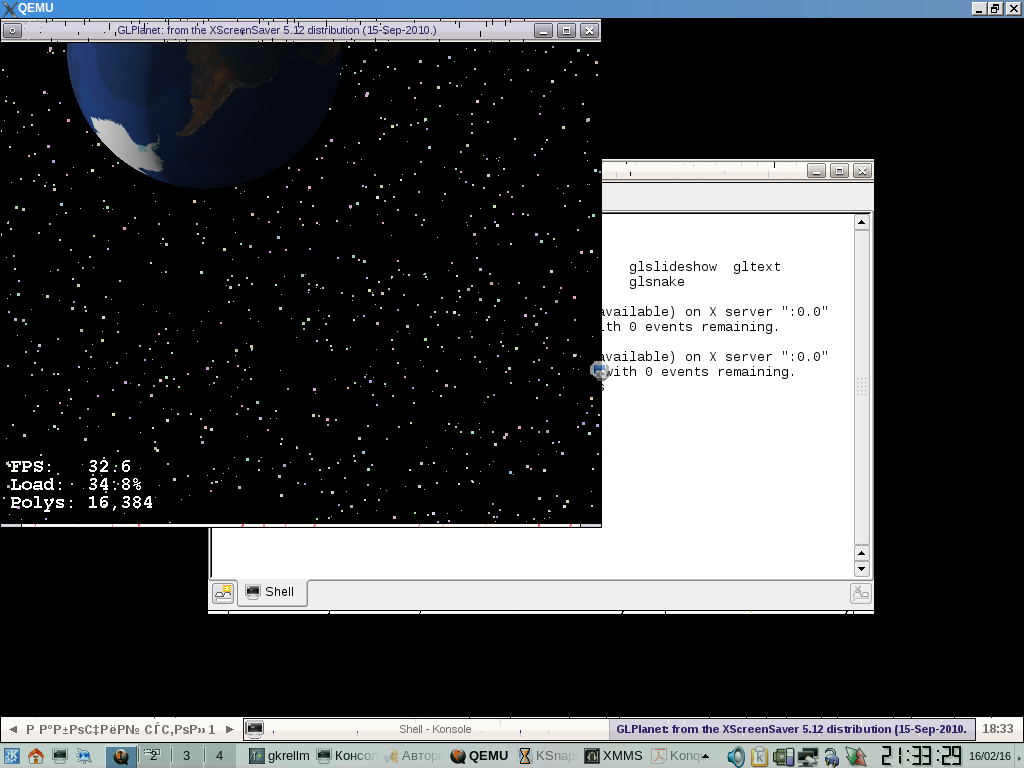Click the volume speaker tray icon

736,756
